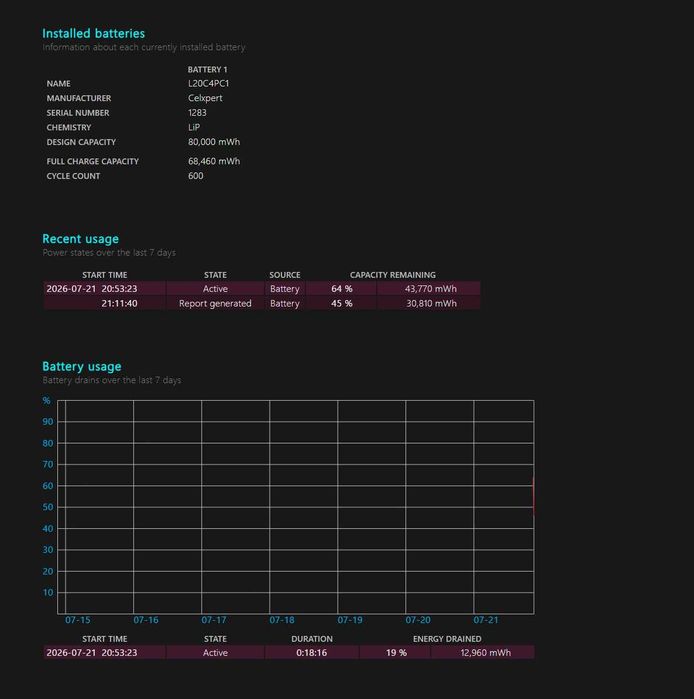694x699 pixels.
Task: Click the NAME row label
Action: [58, 84]
